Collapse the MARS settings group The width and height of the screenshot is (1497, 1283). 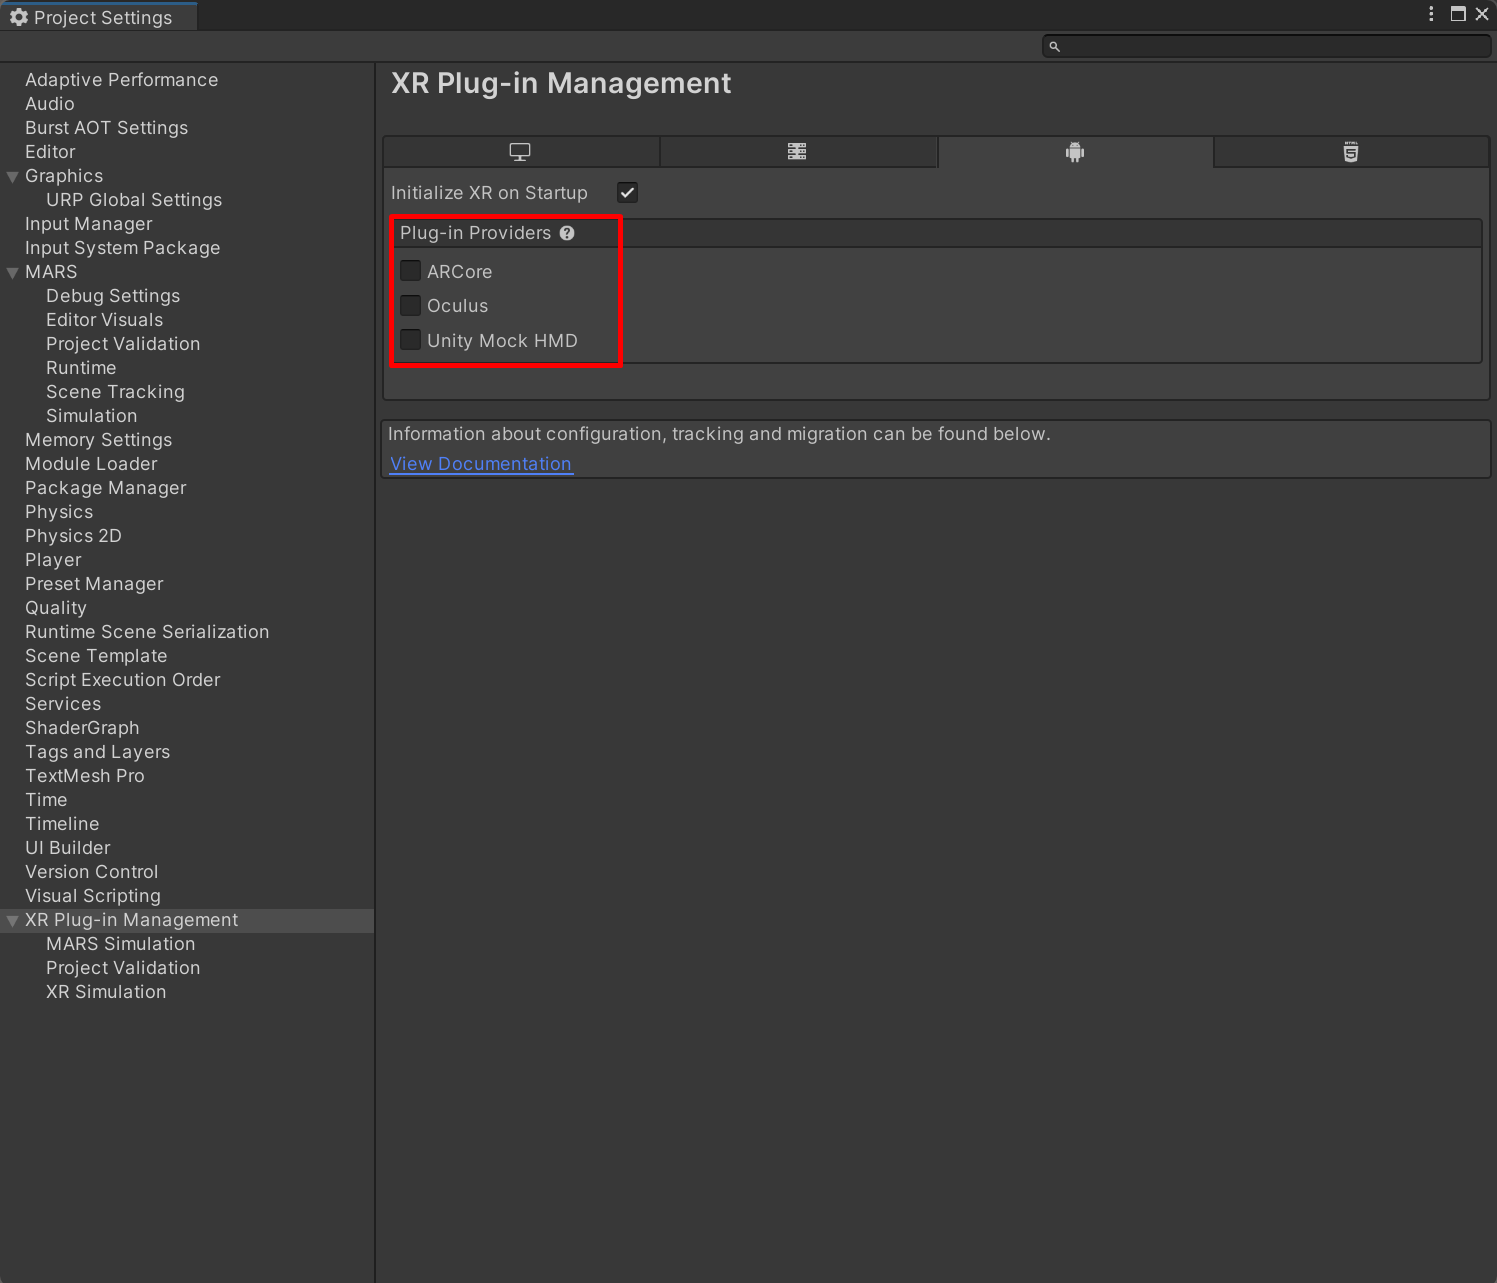point(13,273)
